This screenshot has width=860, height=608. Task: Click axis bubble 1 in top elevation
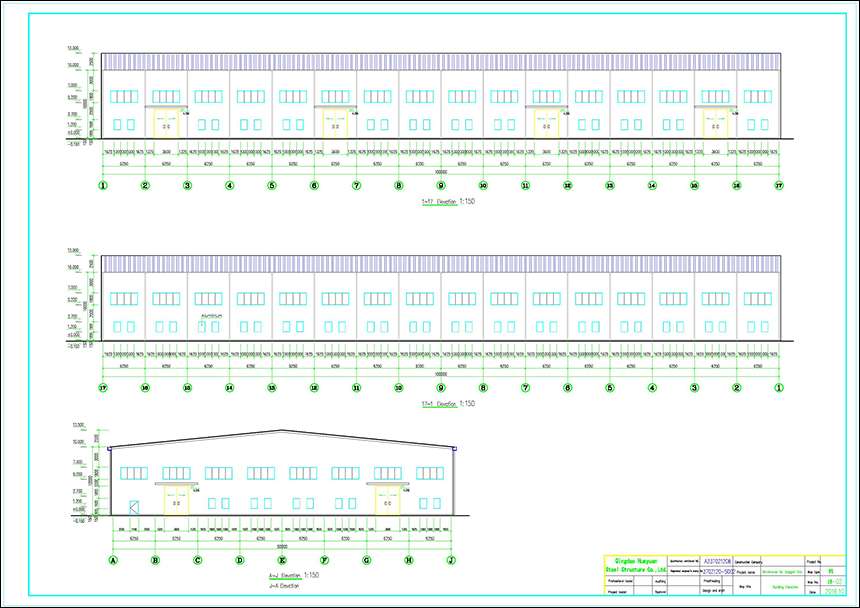pyautogui.click(x=103, y=185)
